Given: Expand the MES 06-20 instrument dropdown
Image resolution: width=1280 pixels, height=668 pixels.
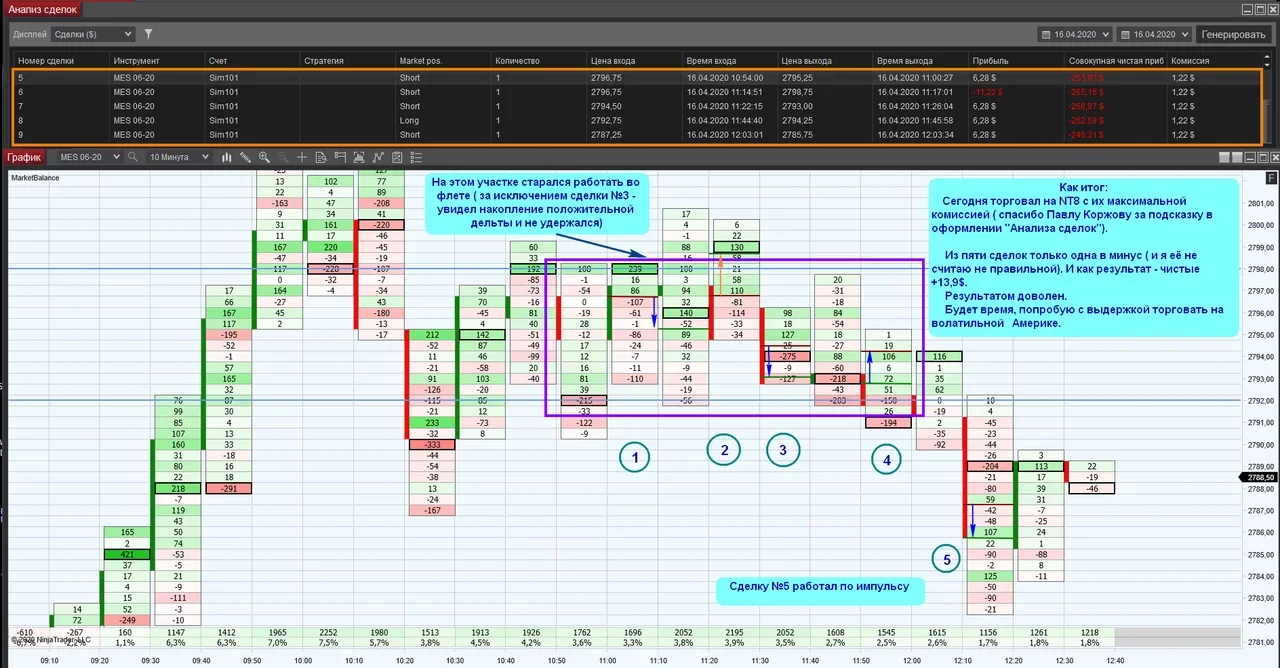Looking at the screenshot, I should 115,157.
